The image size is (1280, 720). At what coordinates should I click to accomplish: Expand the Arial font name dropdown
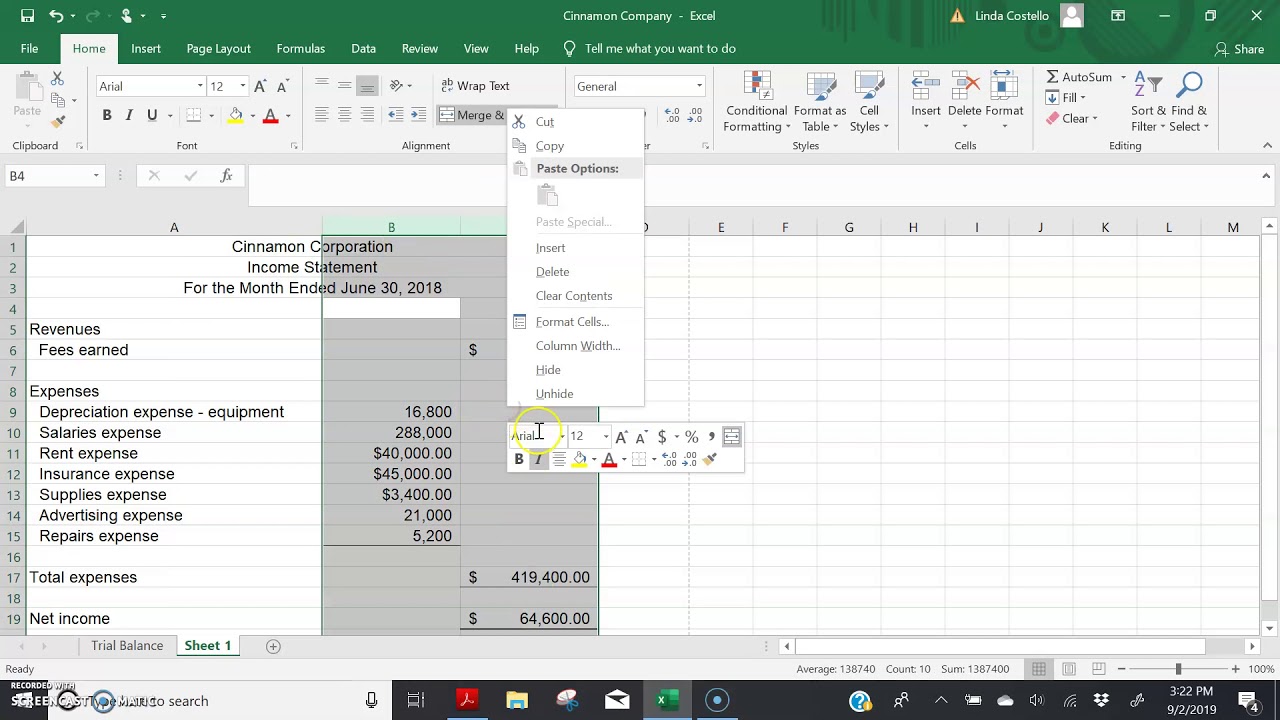point(200,87)
